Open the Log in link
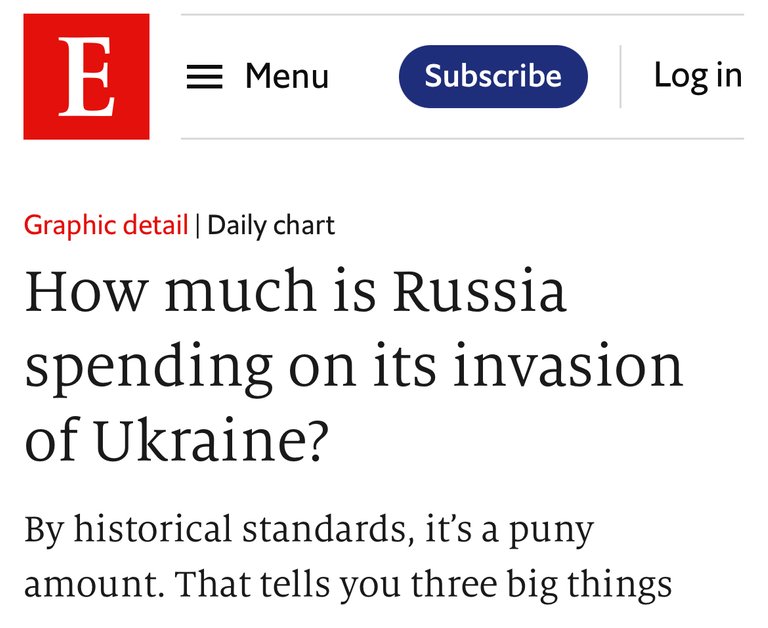This screenshot has height=628, width=768. tap(698, 76)
